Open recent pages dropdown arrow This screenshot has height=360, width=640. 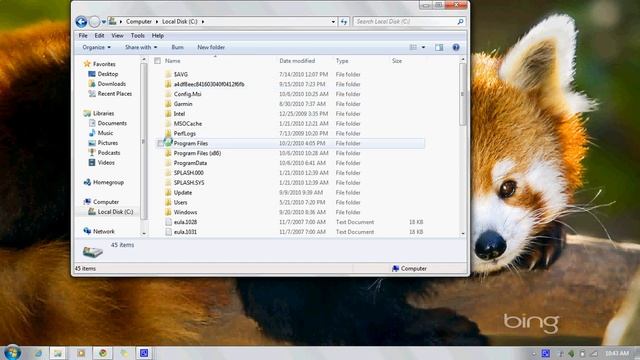[104, 22]
